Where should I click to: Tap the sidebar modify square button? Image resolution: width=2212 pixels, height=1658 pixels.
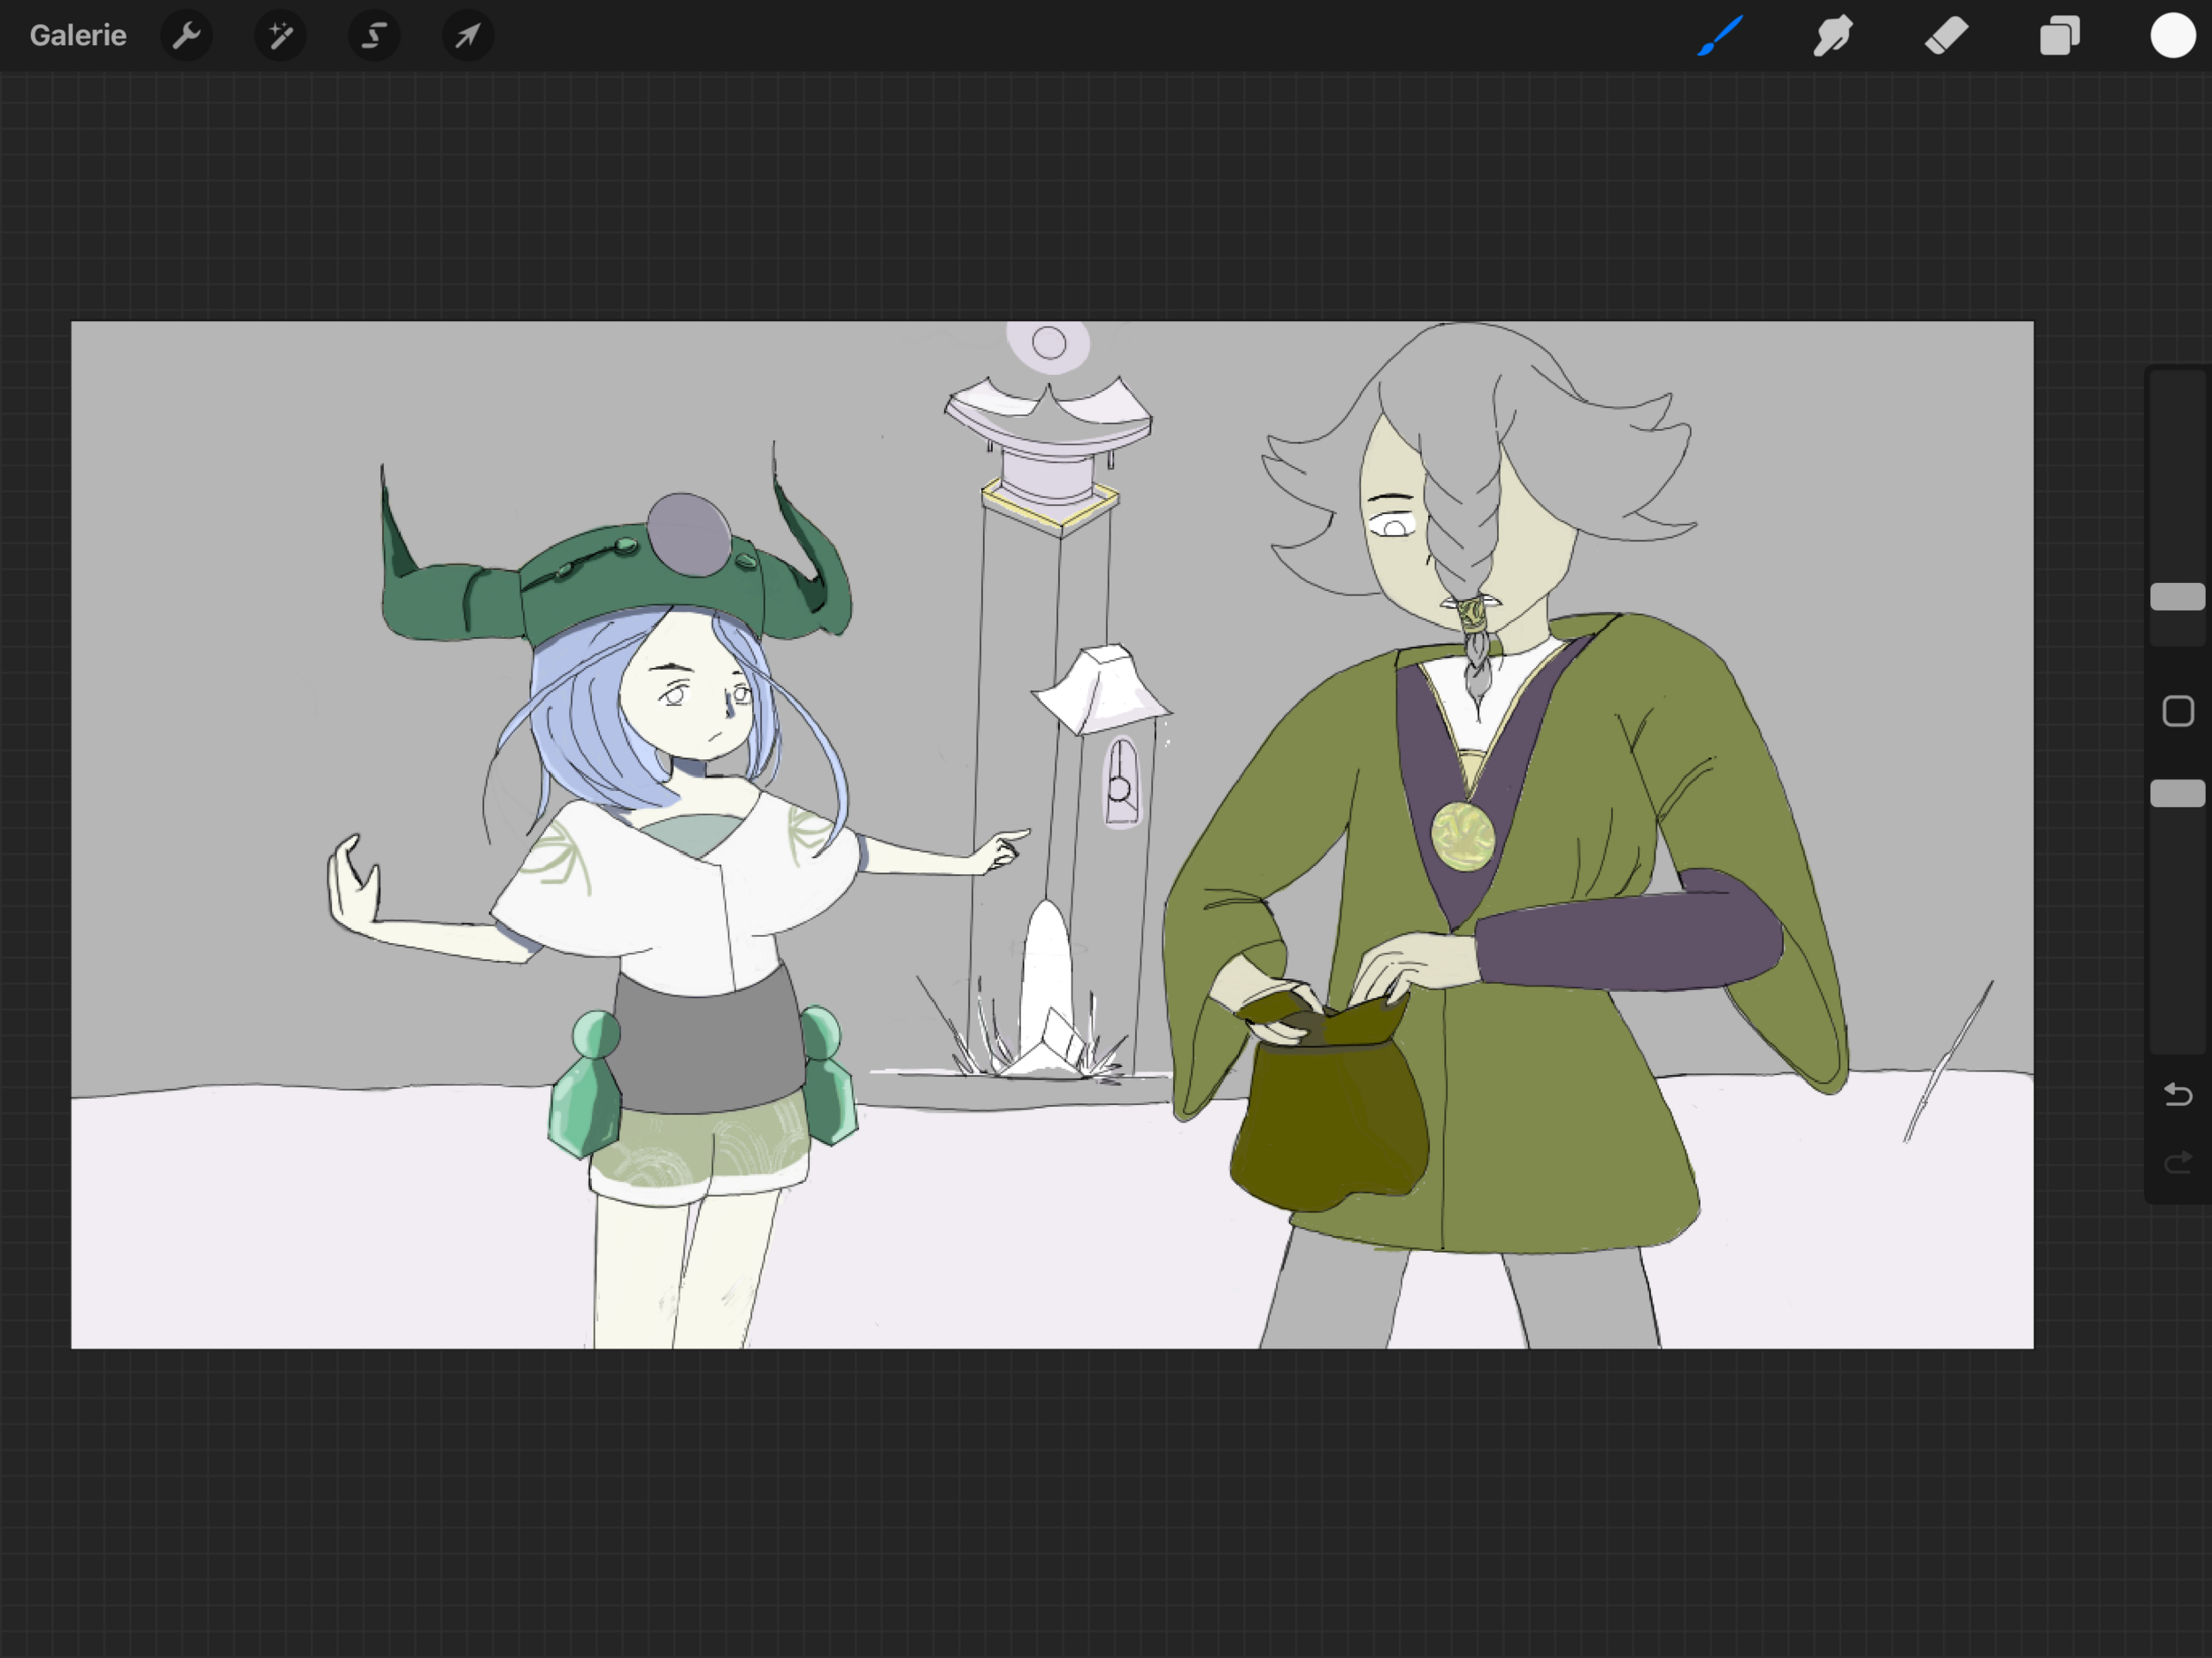point(2177,711)
